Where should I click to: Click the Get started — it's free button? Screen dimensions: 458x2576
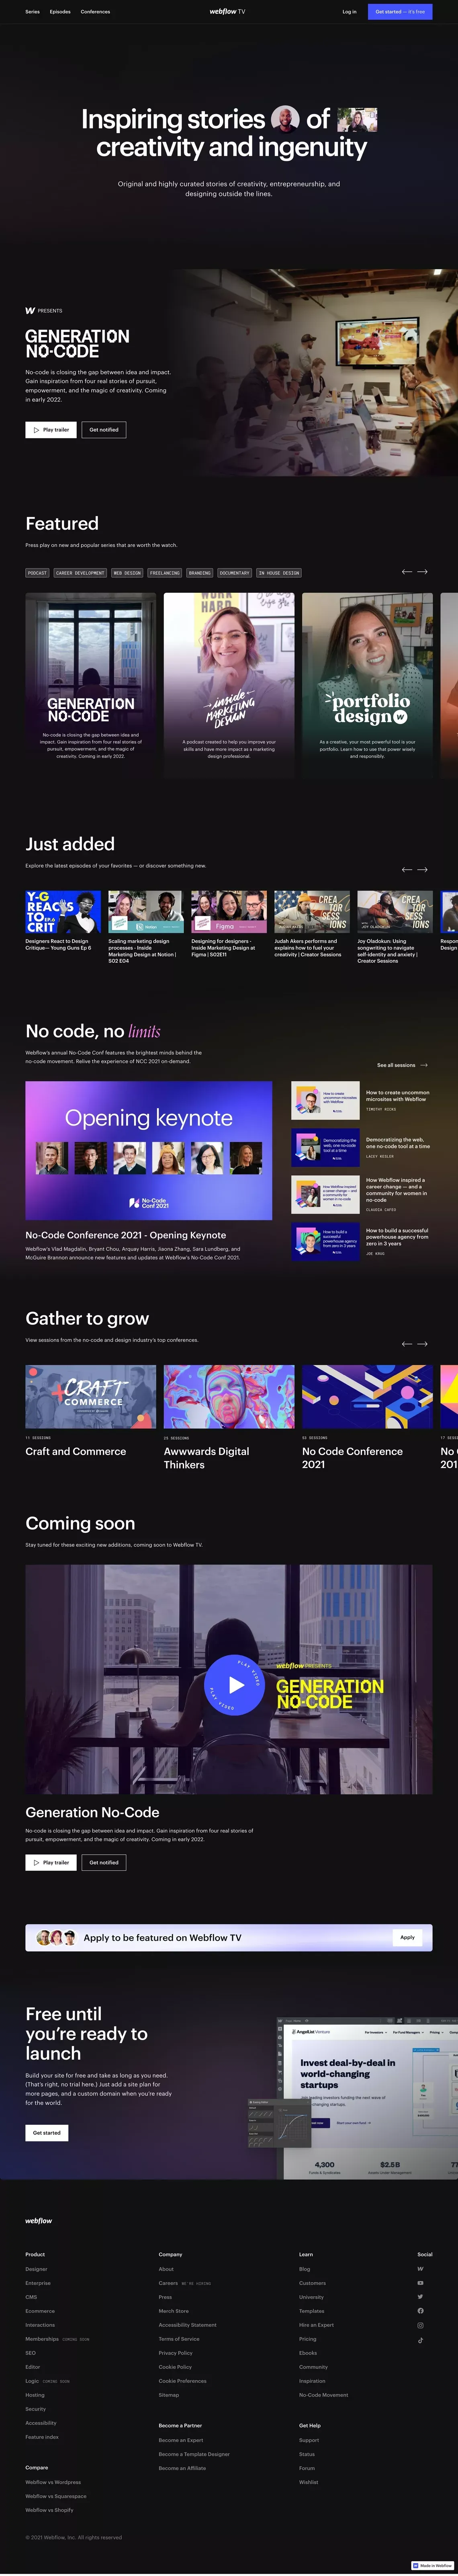[400, 12]
